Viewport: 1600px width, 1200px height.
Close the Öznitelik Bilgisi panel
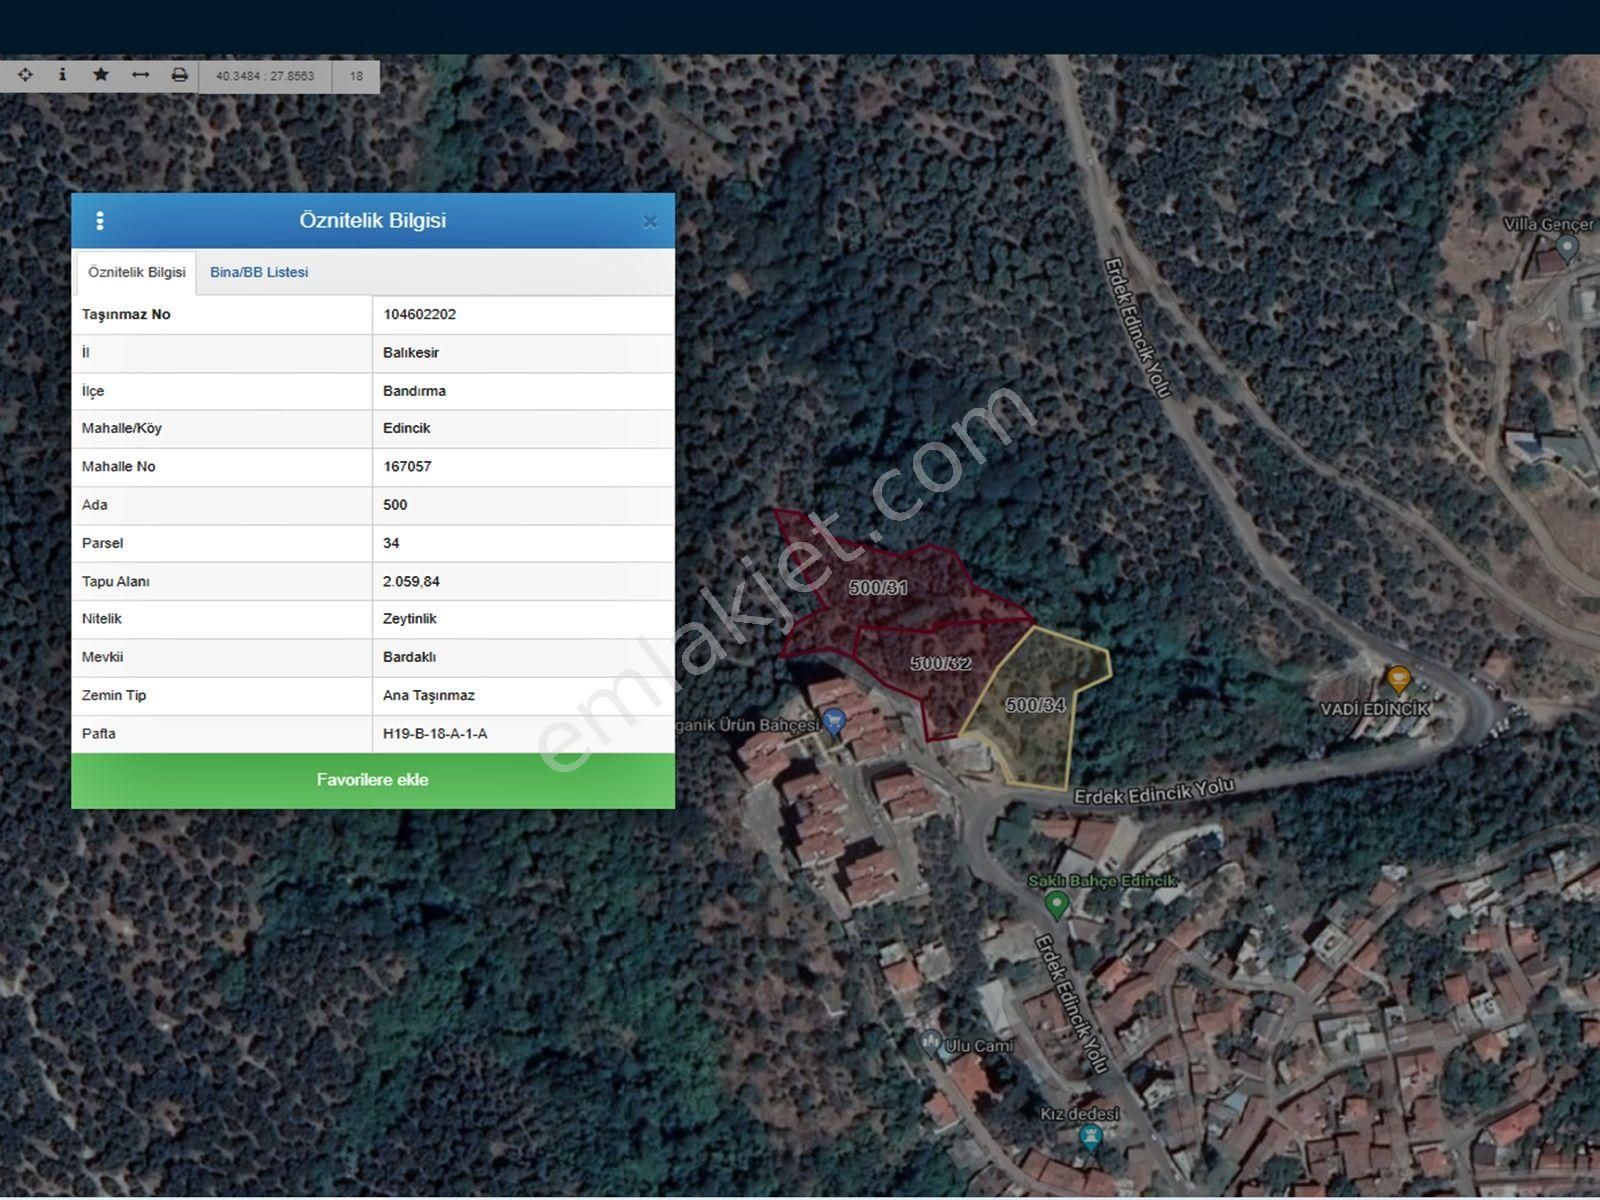(x=650, y=221)
